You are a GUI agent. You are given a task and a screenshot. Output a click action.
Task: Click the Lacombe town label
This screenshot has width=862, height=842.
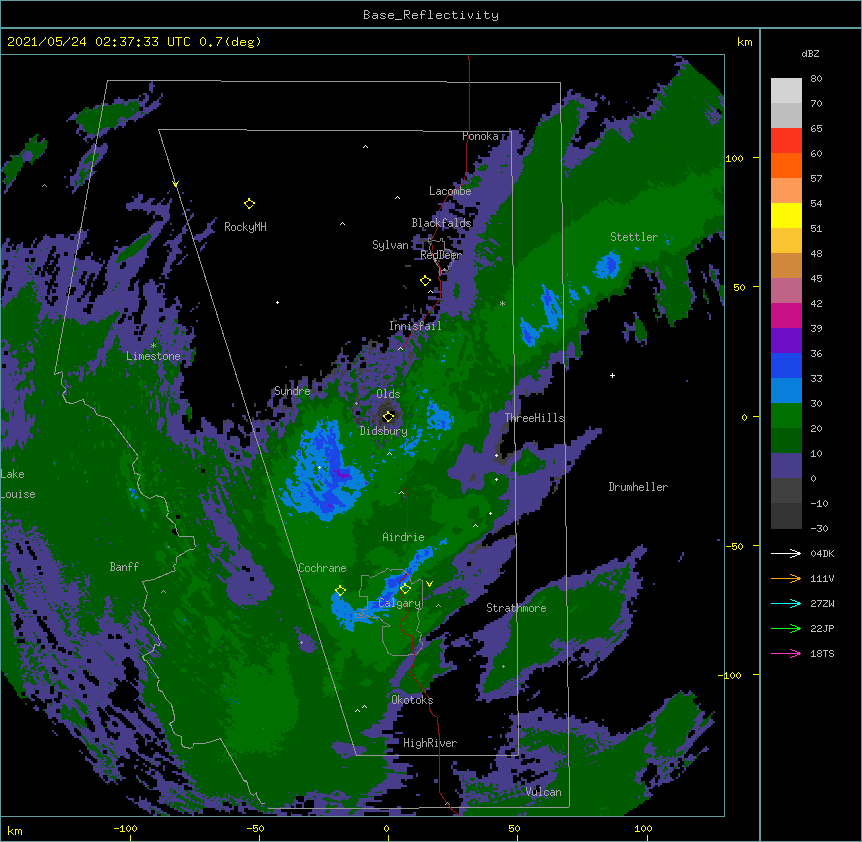pos(450,191)
